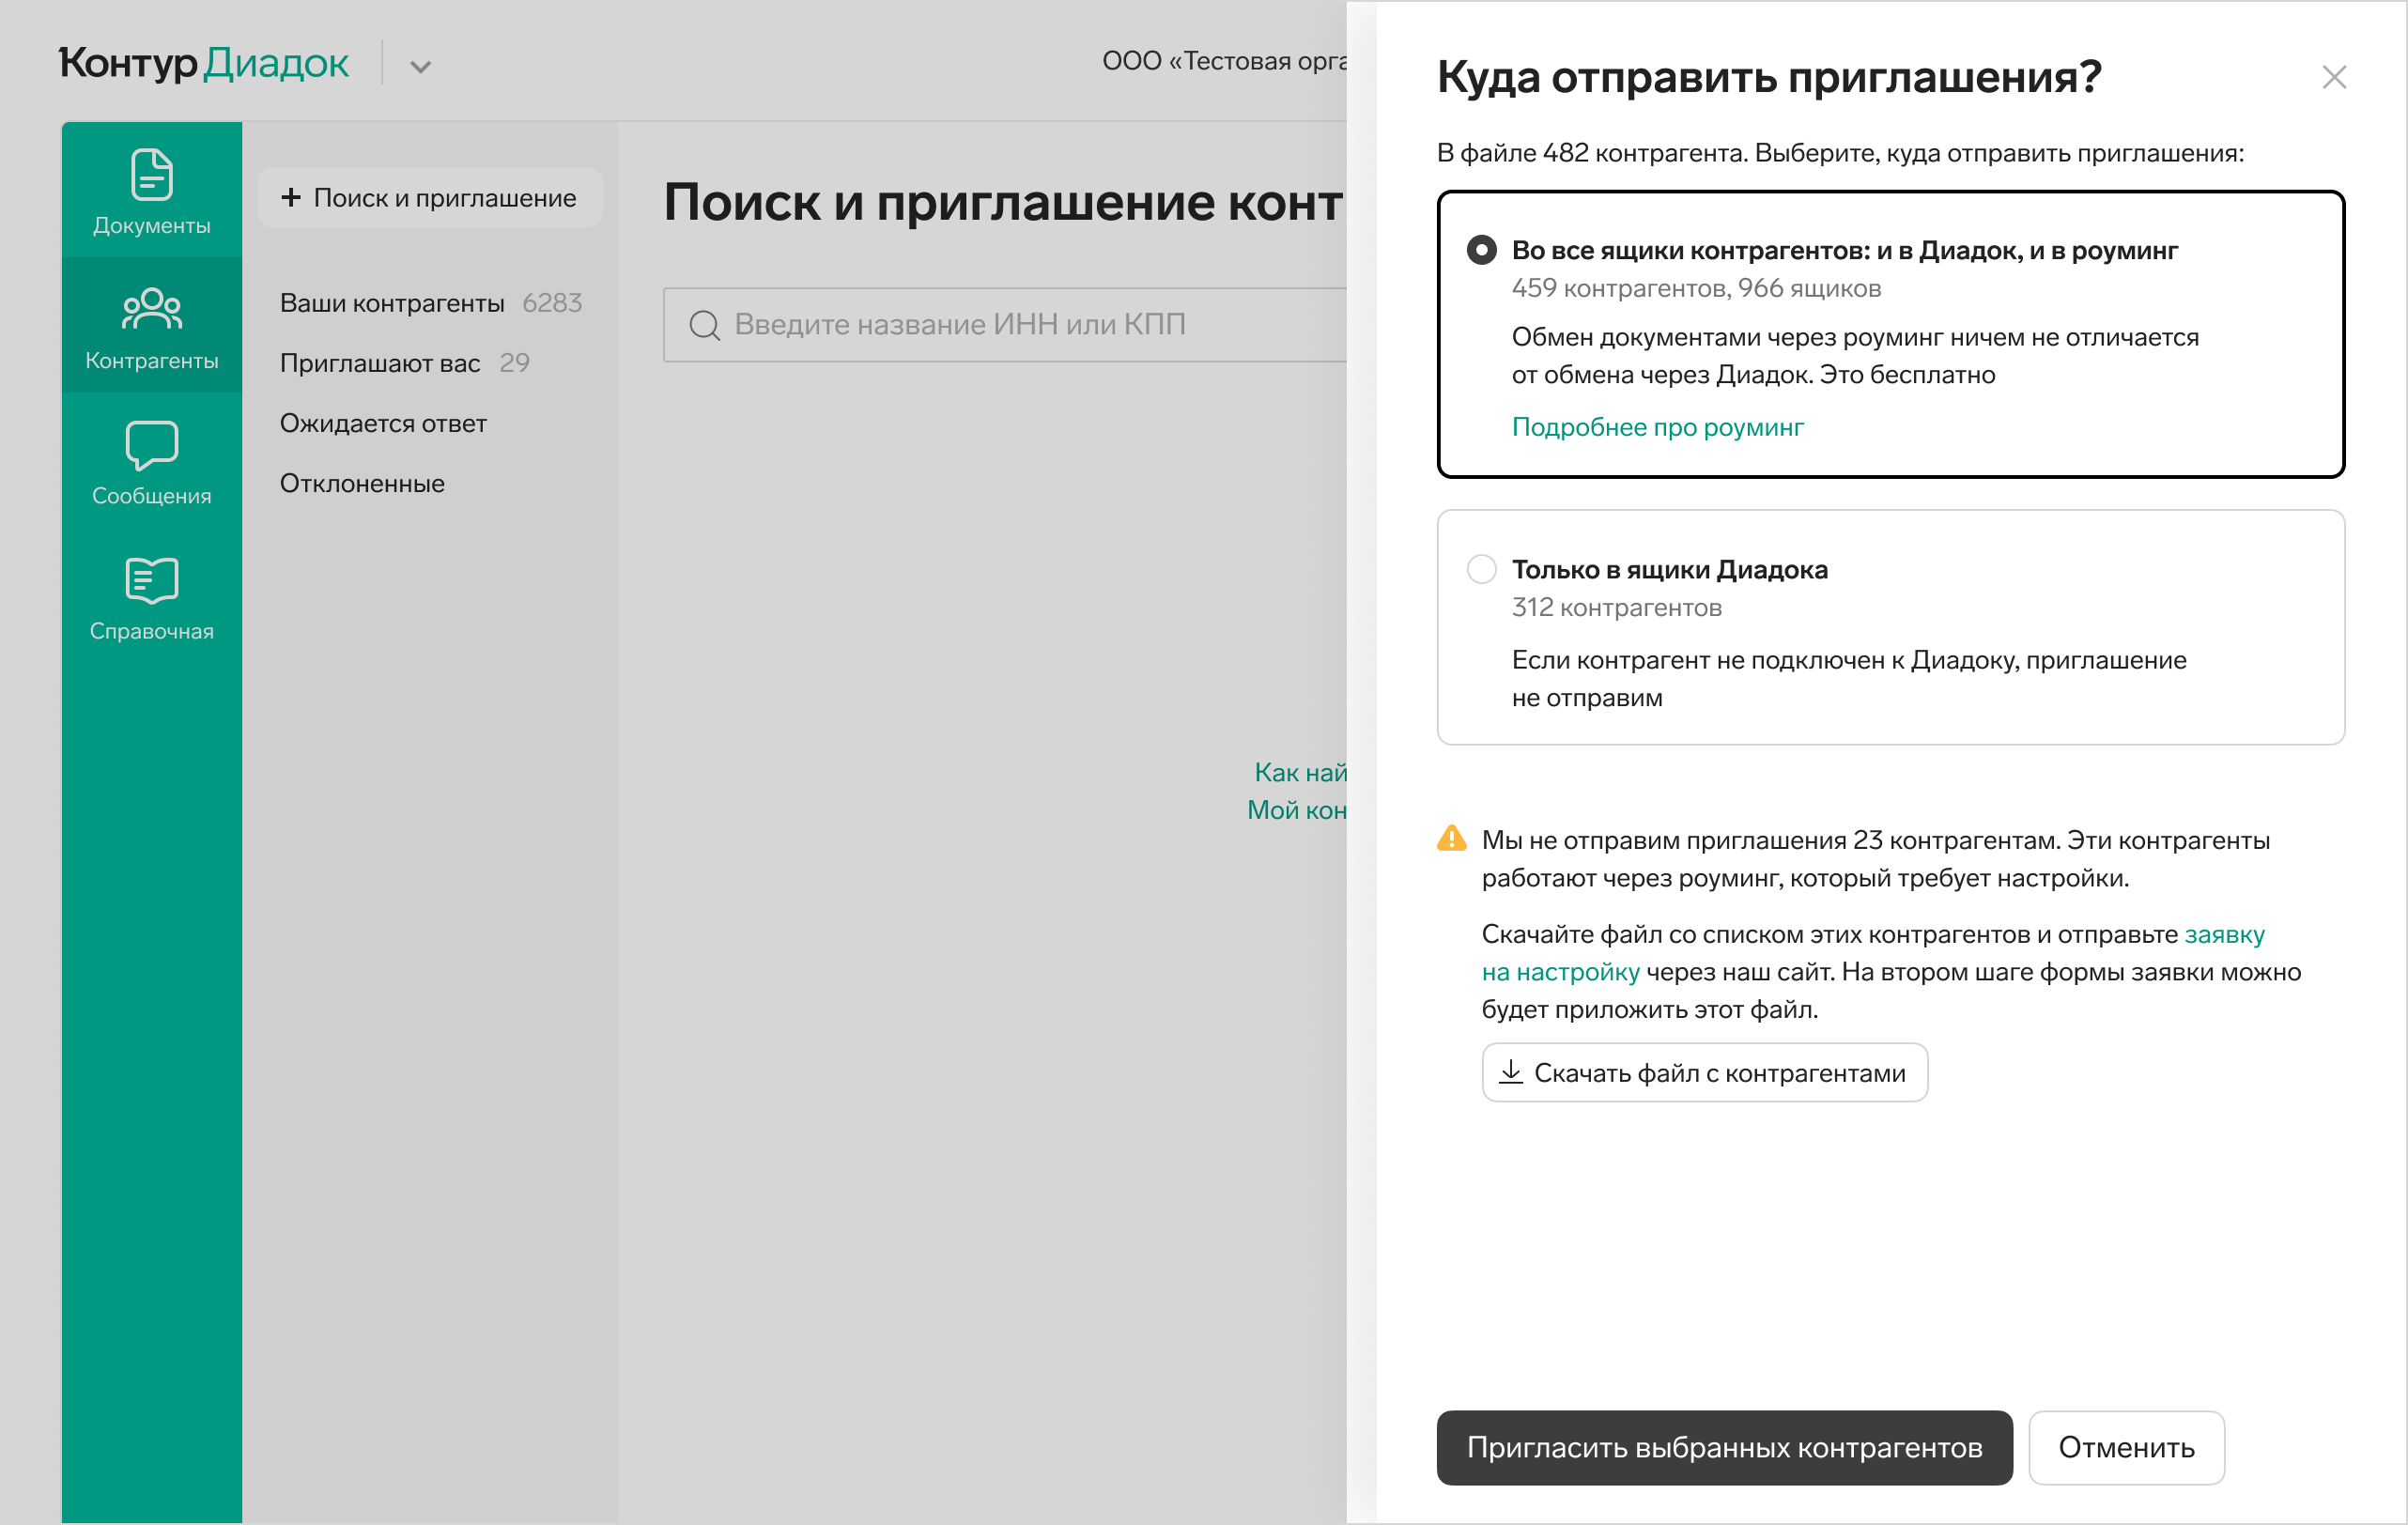This screenshot has width=2408, height=1525.
Task: Click the Отменить button
Action: (x=2126, y=1447)
